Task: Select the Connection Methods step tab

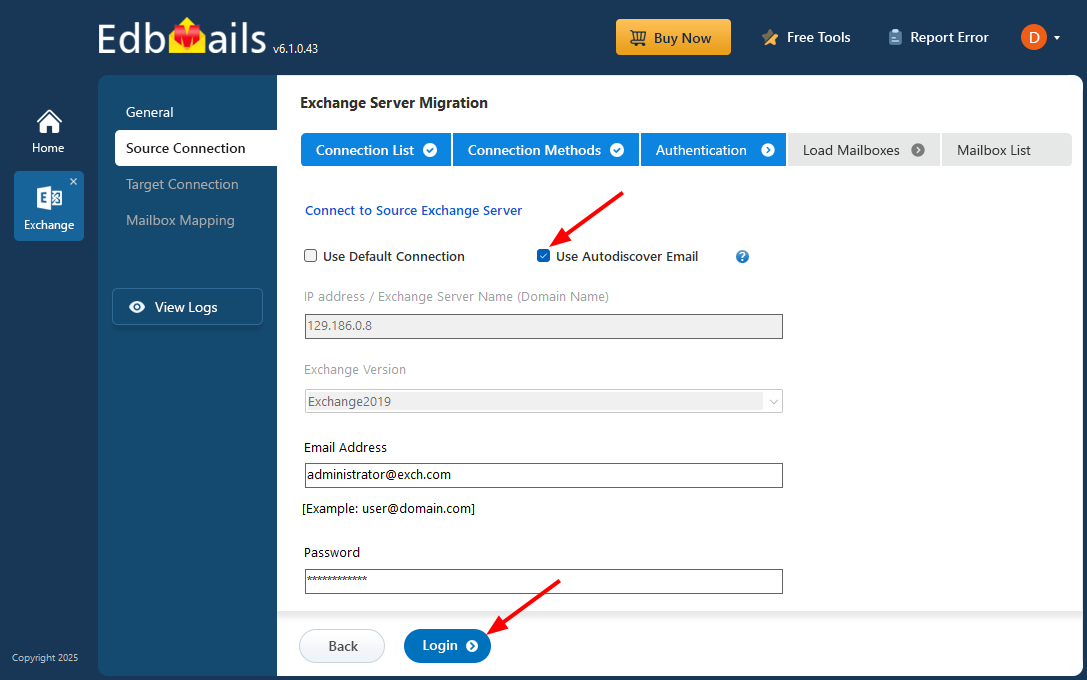Action: (x=545, y=150)
